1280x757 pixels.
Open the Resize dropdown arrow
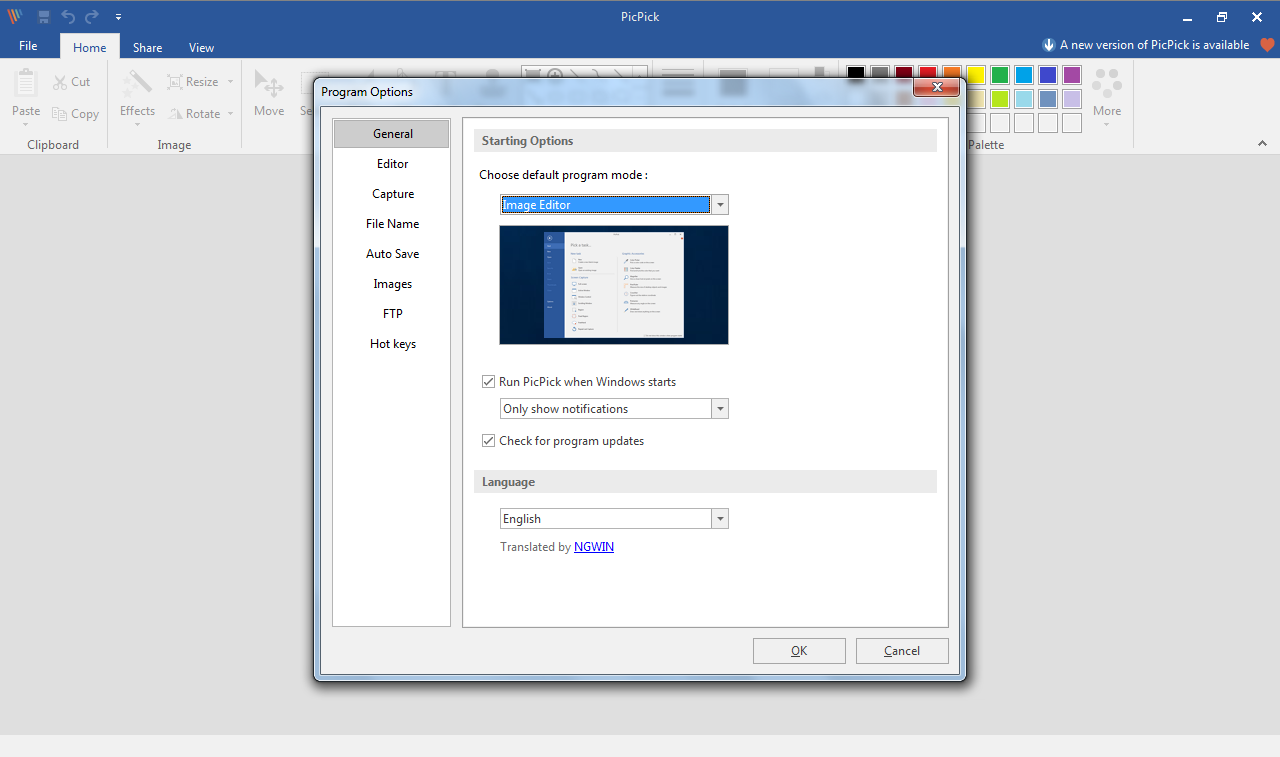point(230,82)
